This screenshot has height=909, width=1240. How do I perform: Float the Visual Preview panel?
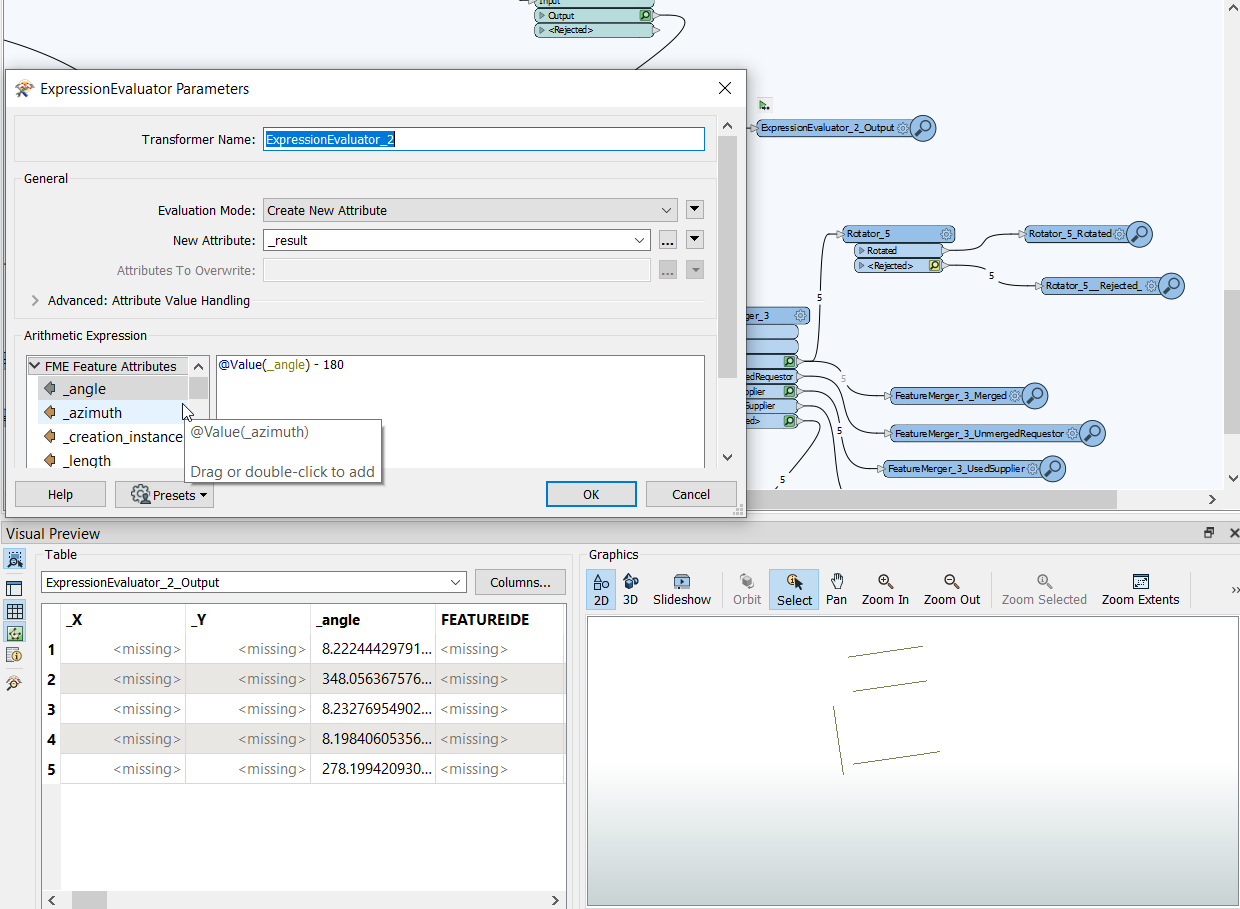pyautogui.click(x=1209, y=533)
